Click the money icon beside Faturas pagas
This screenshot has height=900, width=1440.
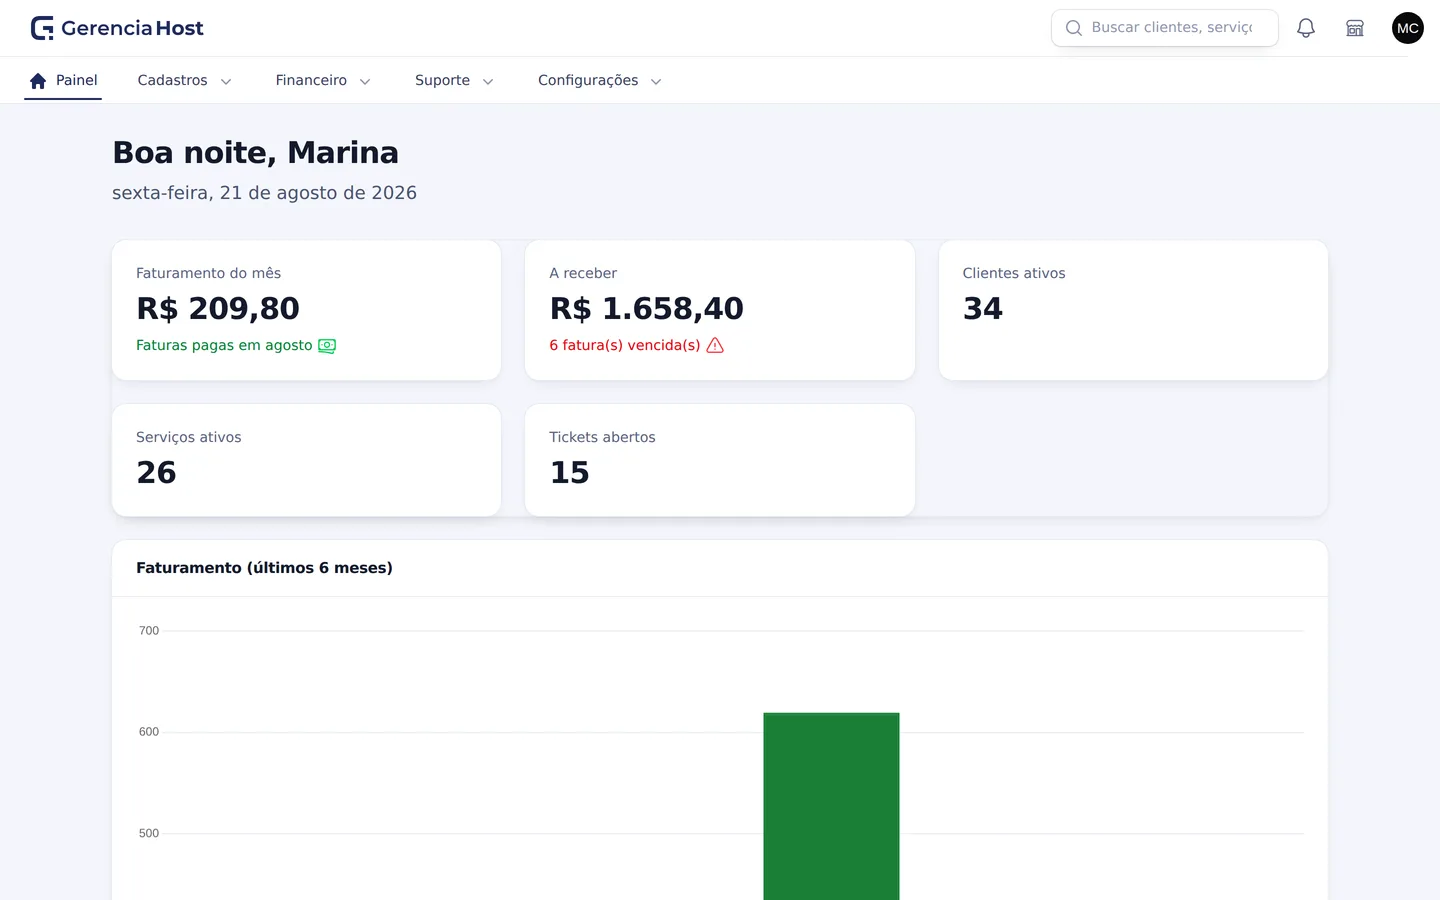tap(327, 346)
